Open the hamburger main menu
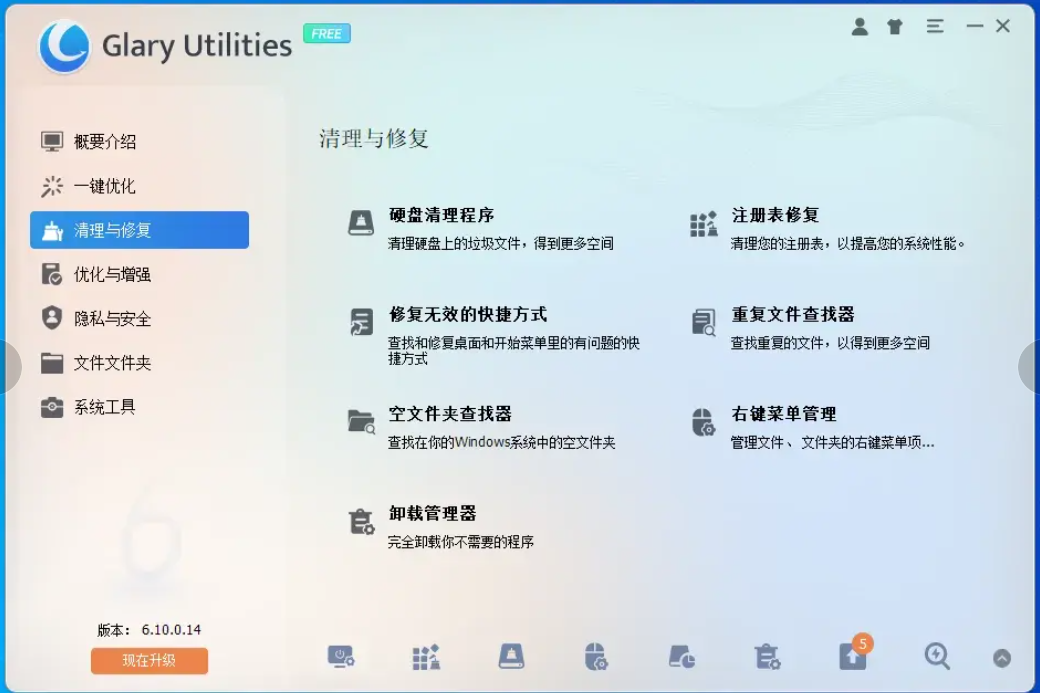The width and height of the screenshot is (1040, 693). [x=935, y=27]
